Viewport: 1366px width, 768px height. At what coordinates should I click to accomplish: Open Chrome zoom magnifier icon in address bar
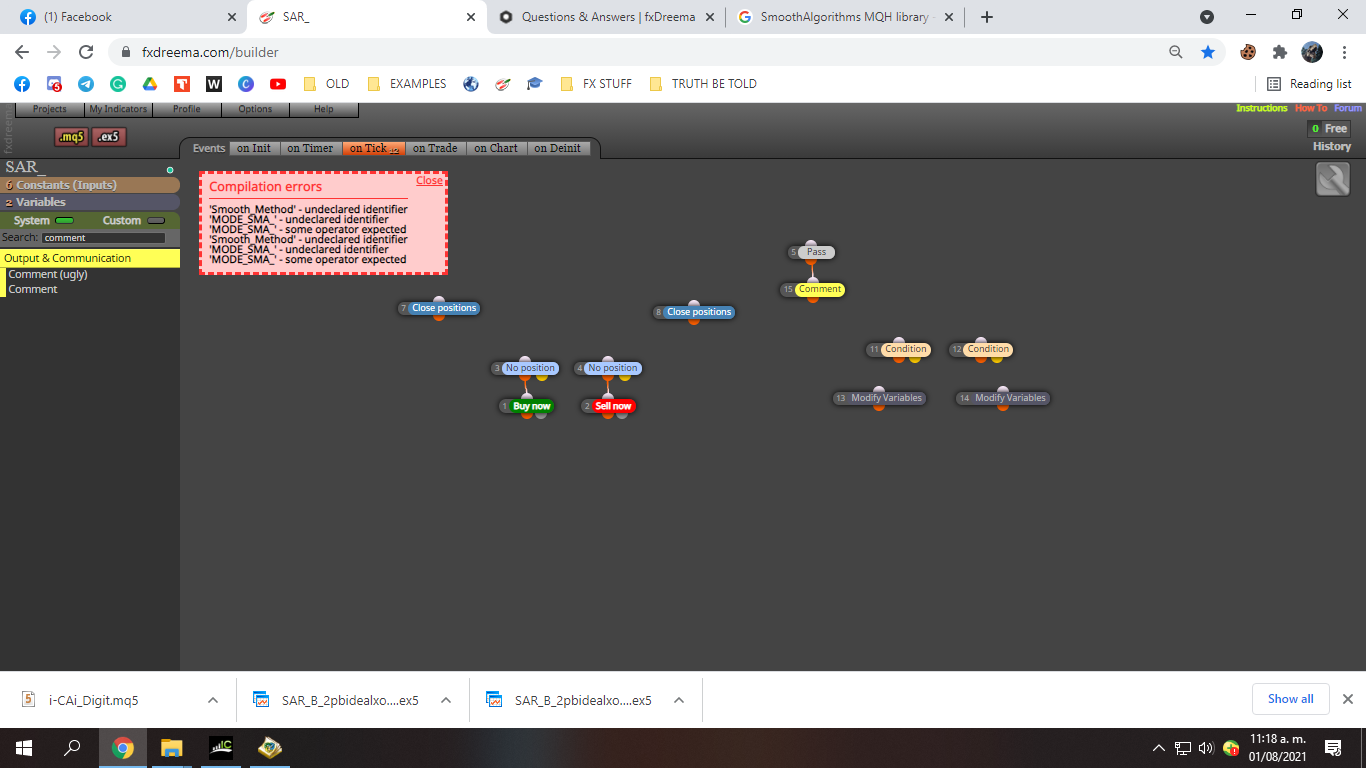pos(1176,52)
